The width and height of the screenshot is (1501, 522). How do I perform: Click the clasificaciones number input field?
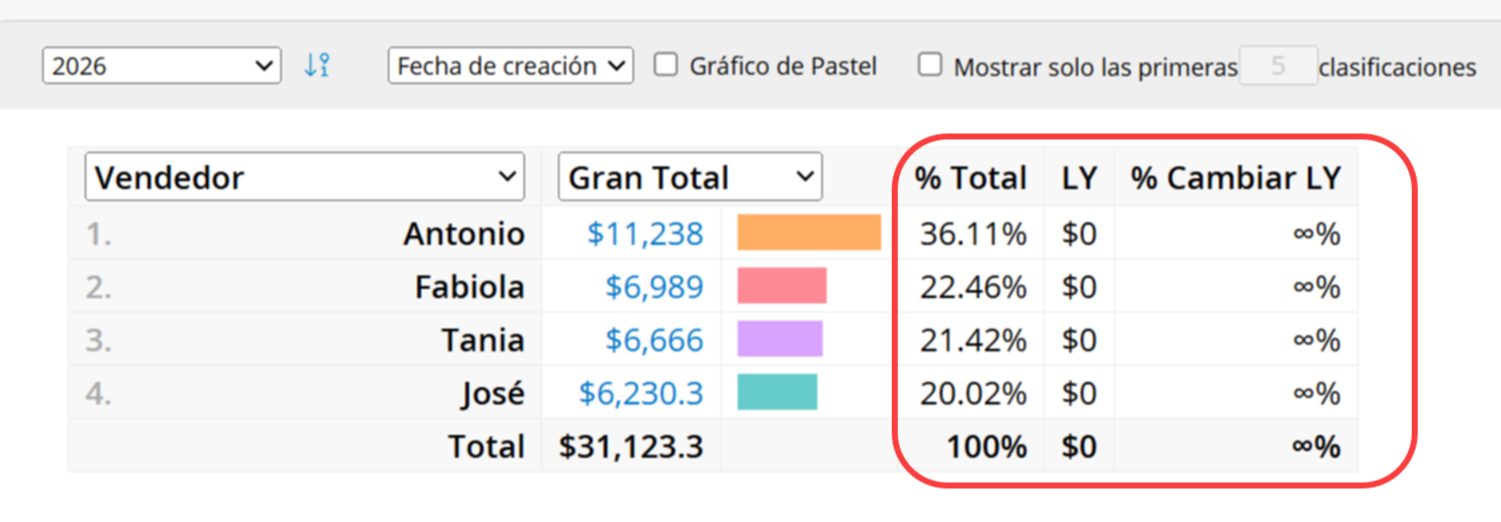coord(1278,66)
